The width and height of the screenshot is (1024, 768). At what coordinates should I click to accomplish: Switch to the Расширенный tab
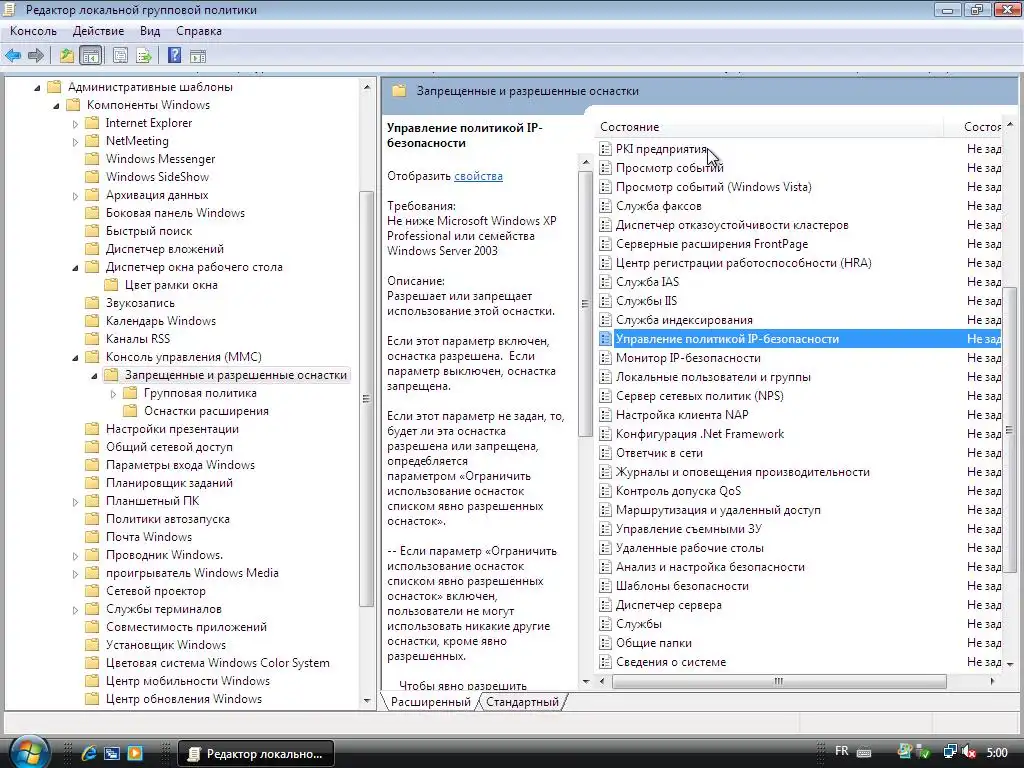pyautogui.click(x=430, y=702)
